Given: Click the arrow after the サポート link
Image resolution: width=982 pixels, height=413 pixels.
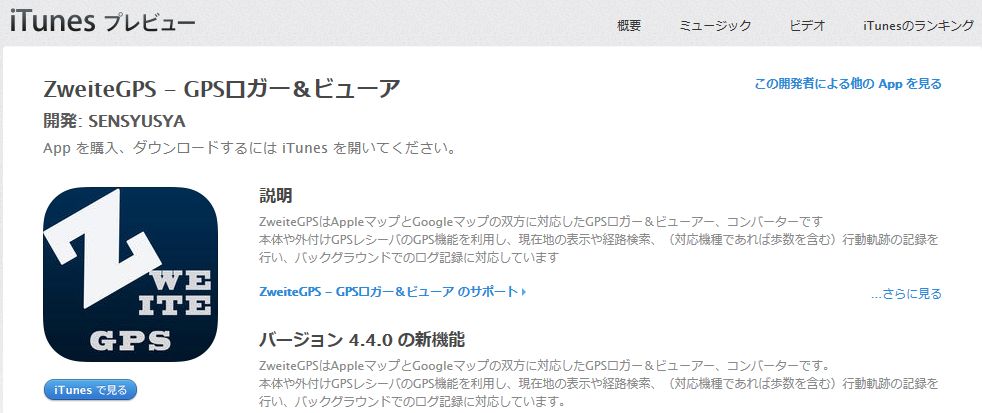Looking at the screenshot, I should [x=524, y=292].
